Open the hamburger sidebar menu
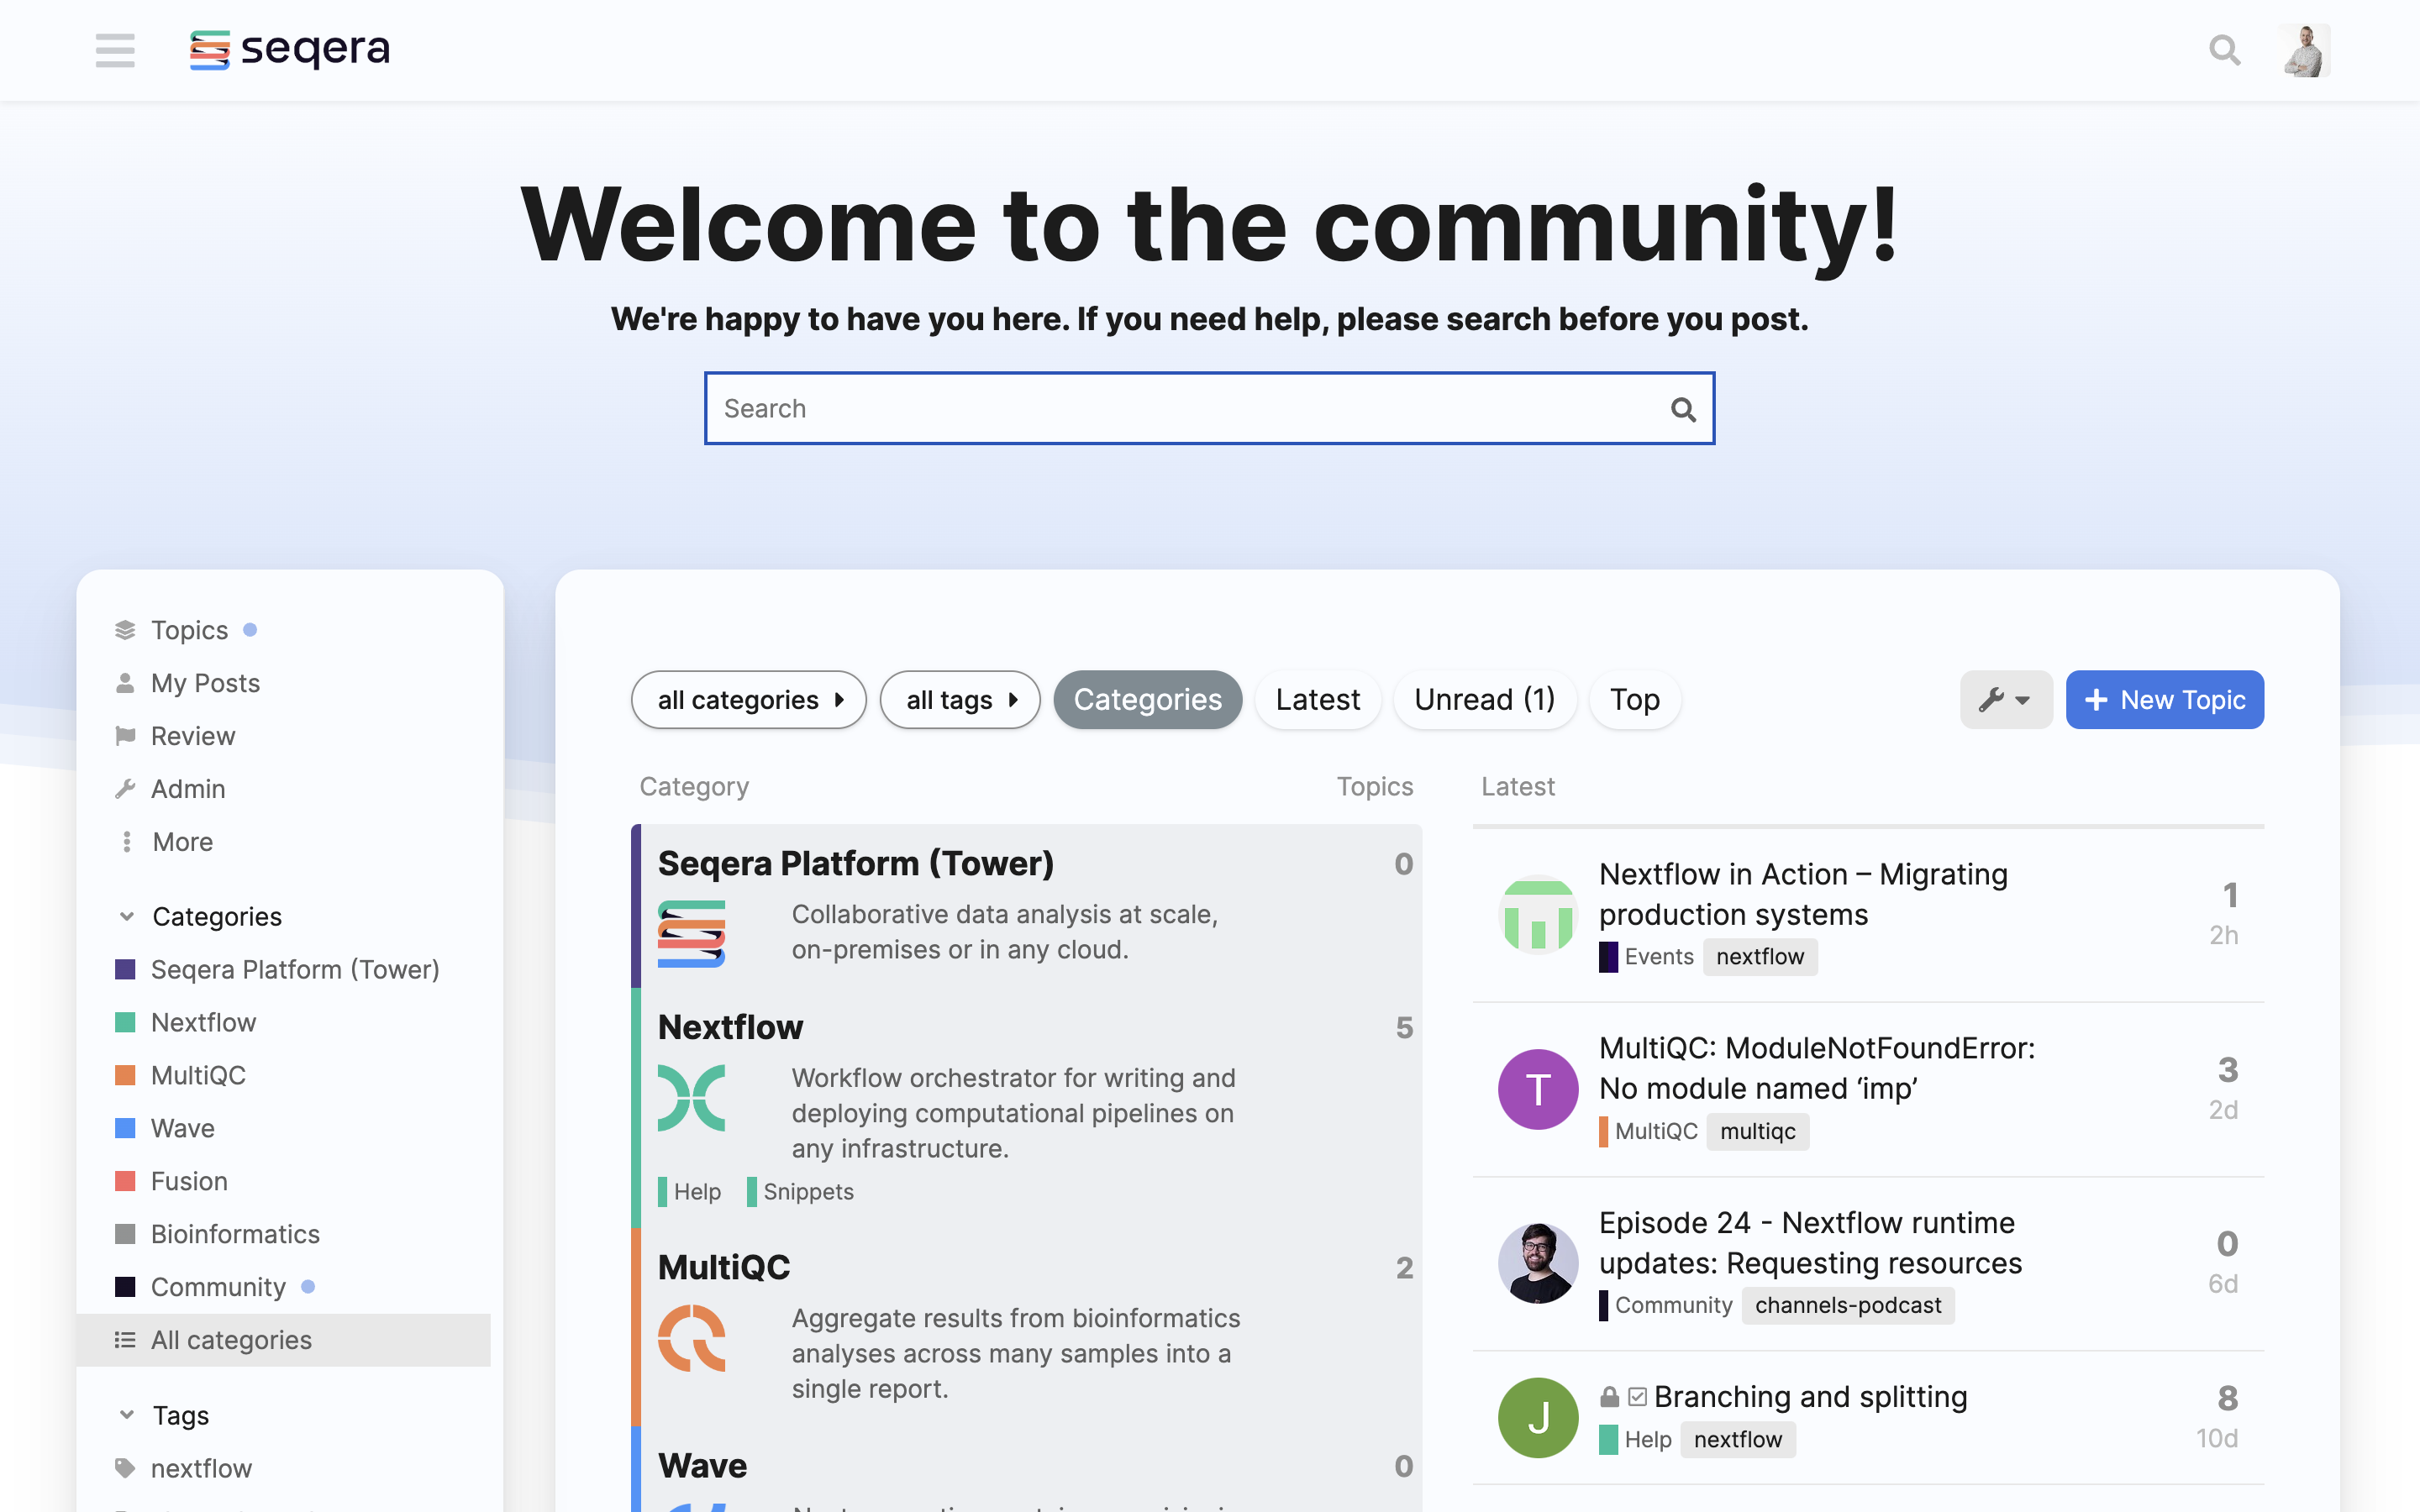The width and height of the screenshot is (2420, 1512). point(114,50)
